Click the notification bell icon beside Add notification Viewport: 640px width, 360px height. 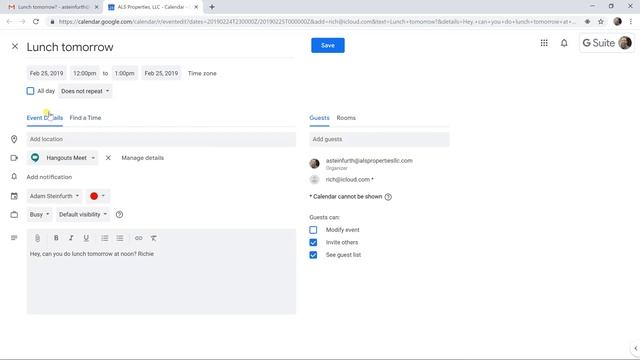(14, 177)
